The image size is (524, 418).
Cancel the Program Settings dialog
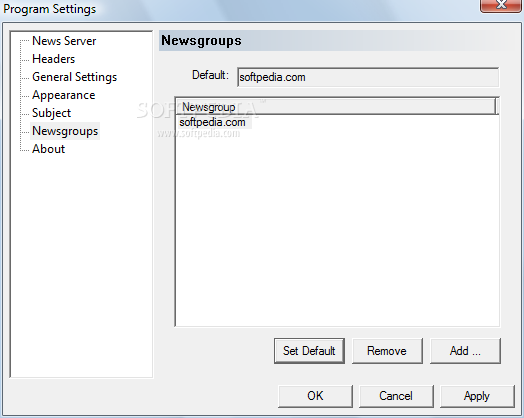click(396, 396)
